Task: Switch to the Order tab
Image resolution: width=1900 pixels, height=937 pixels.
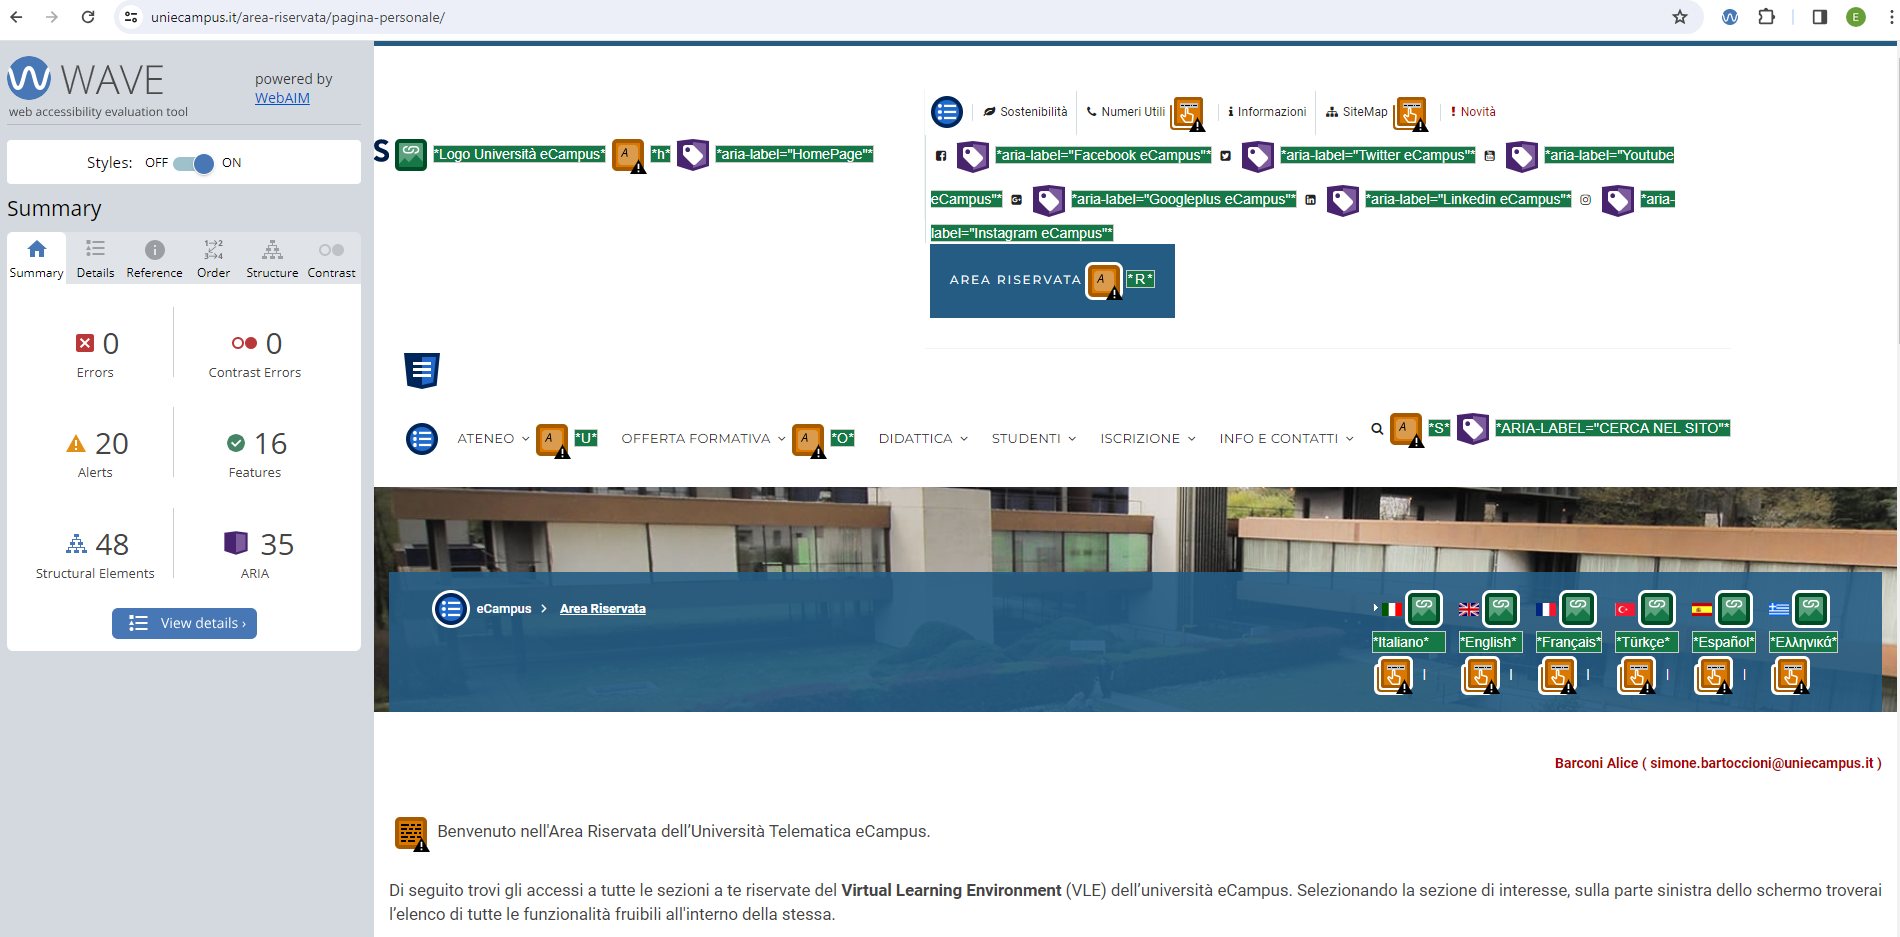Action: [213, 259]
